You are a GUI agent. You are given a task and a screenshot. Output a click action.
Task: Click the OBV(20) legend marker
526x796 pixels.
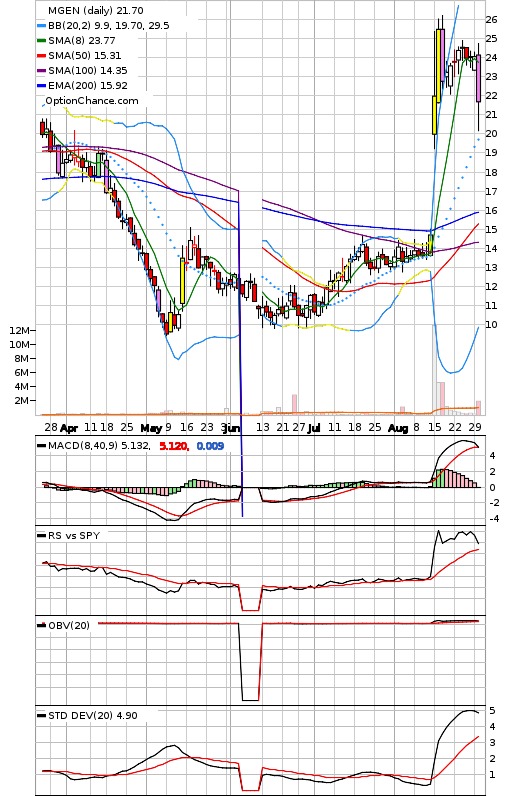point(42,625)
